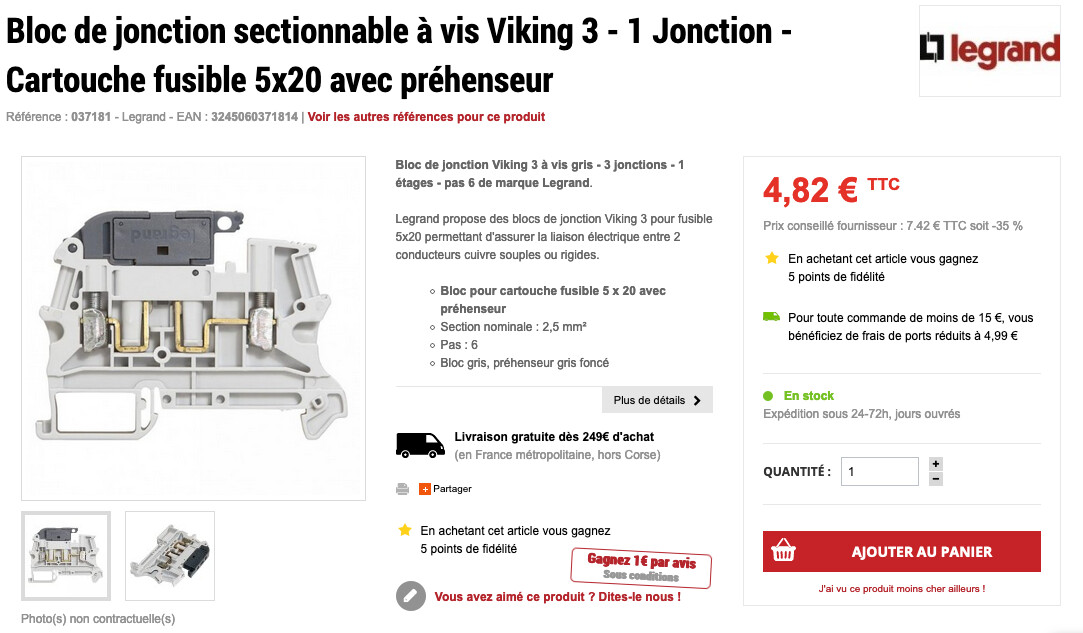This screenshot has height=633, width=1083.
Task: Click the grey pencil review icon
Action: pyautogui.click(x=410, y=596)
